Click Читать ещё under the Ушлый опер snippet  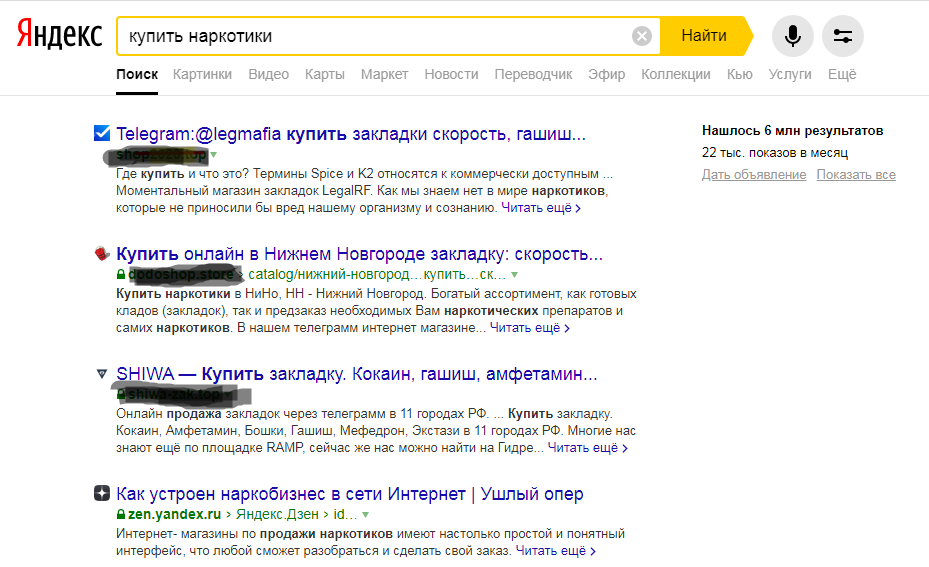pyautogui.click(x=556, y=551)
